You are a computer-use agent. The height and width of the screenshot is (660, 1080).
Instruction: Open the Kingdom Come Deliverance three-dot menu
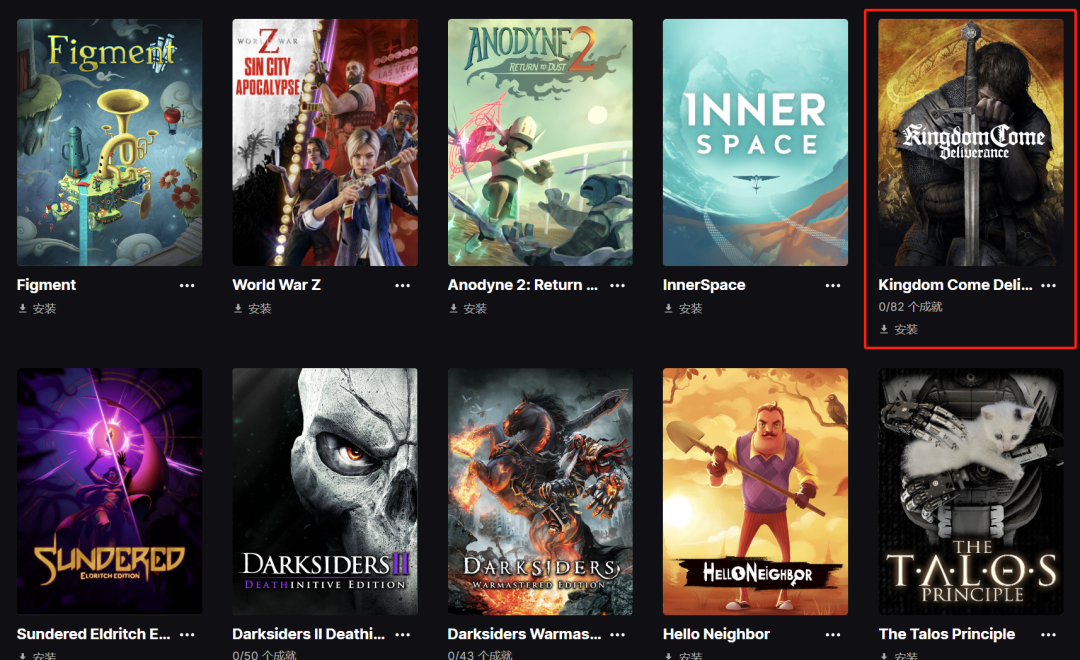click(1048, 285)
